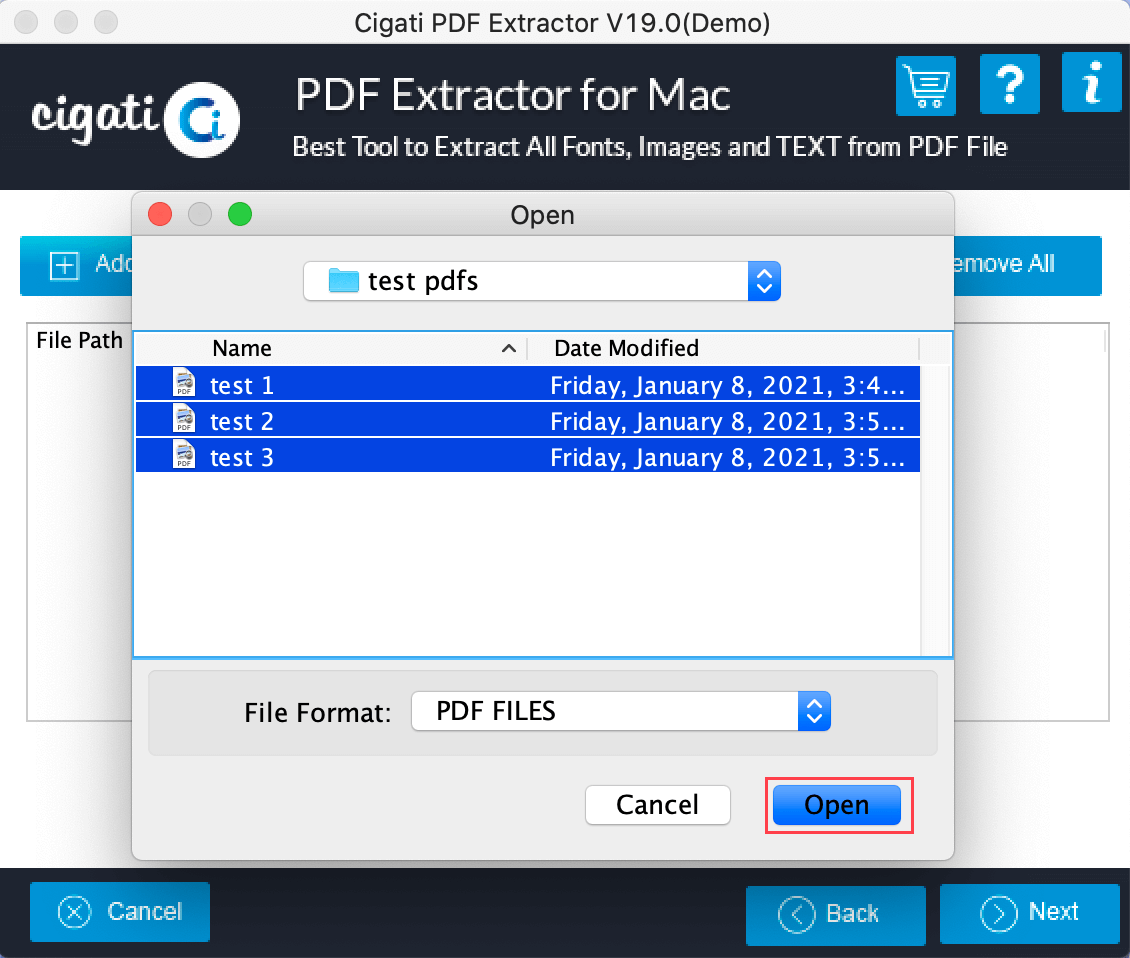Click the Next button in main window
This screenshot has height=958, width=1130.
[x=1029, y=913]
